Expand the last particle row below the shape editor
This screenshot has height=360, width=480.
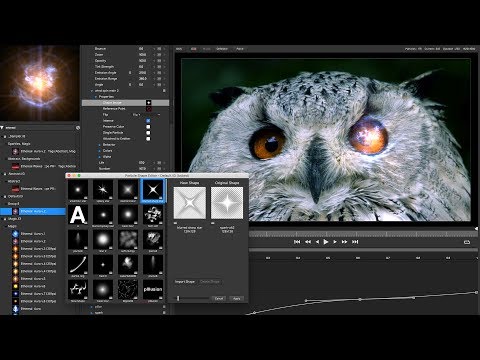(92, 313)
